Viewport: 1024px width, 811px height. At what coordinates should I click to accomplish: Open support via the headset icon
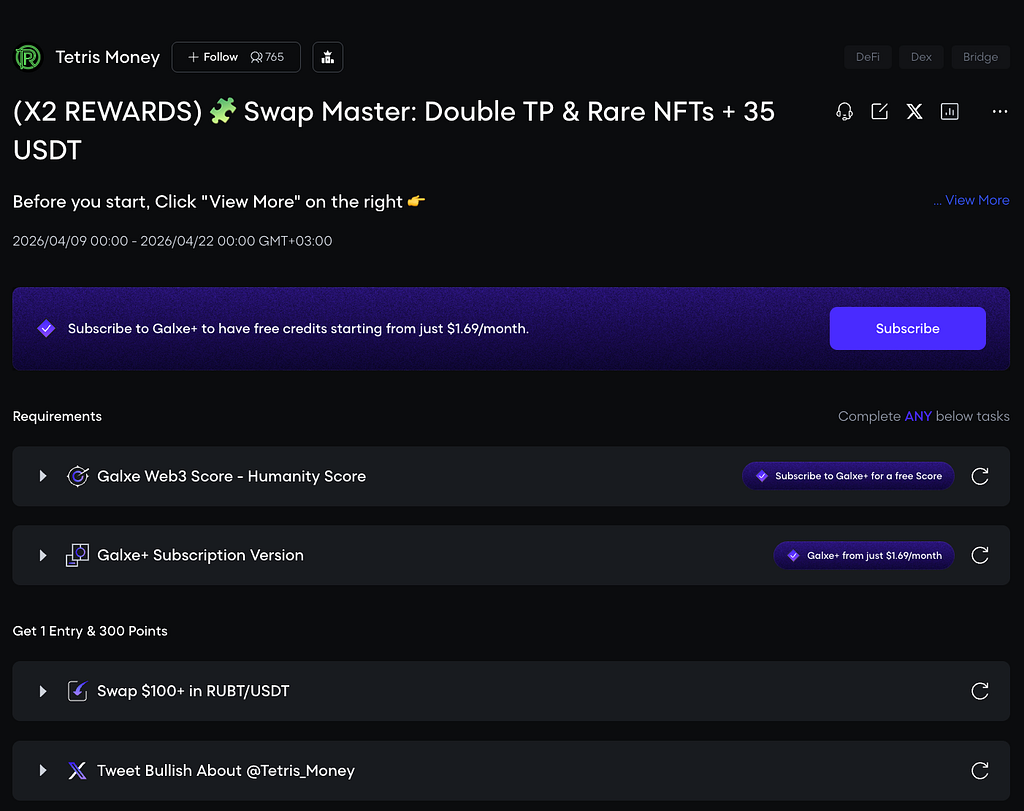(844, 112)
